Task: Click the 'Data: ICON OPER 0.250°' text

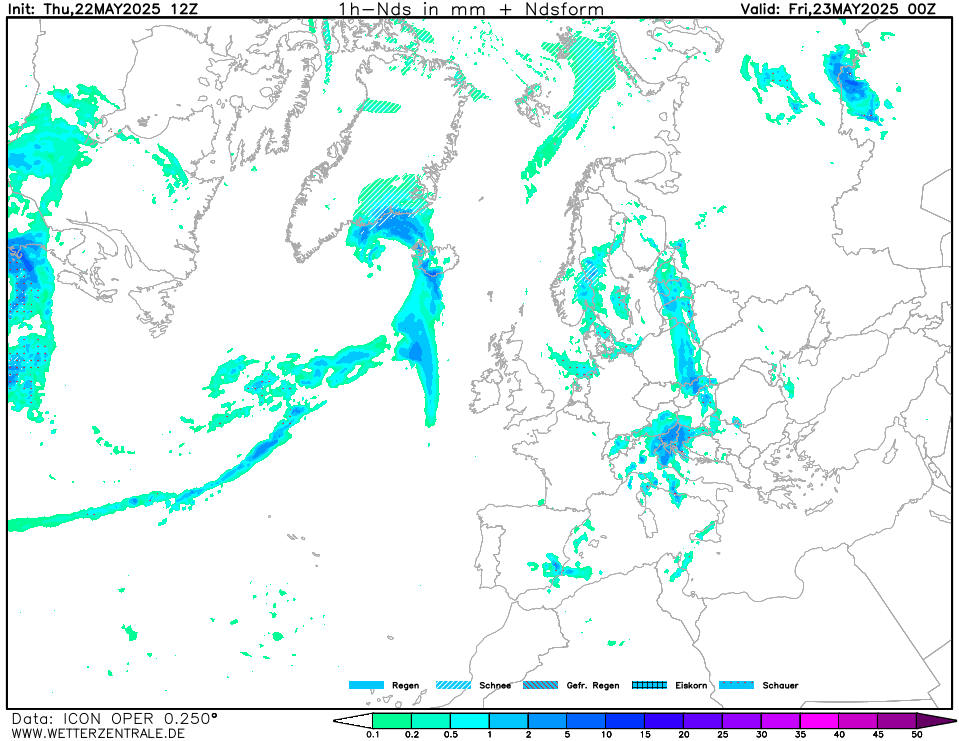Action: click(114, 718)
